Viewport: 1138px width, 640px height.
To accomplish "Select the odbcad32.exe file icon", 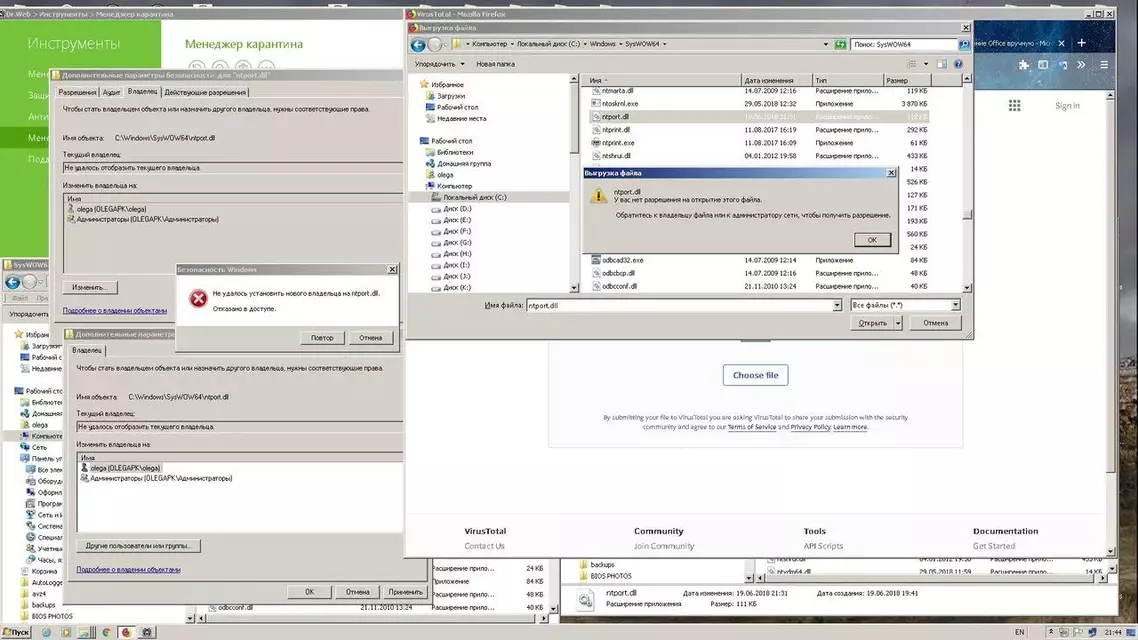I will [x=596, y=260].
